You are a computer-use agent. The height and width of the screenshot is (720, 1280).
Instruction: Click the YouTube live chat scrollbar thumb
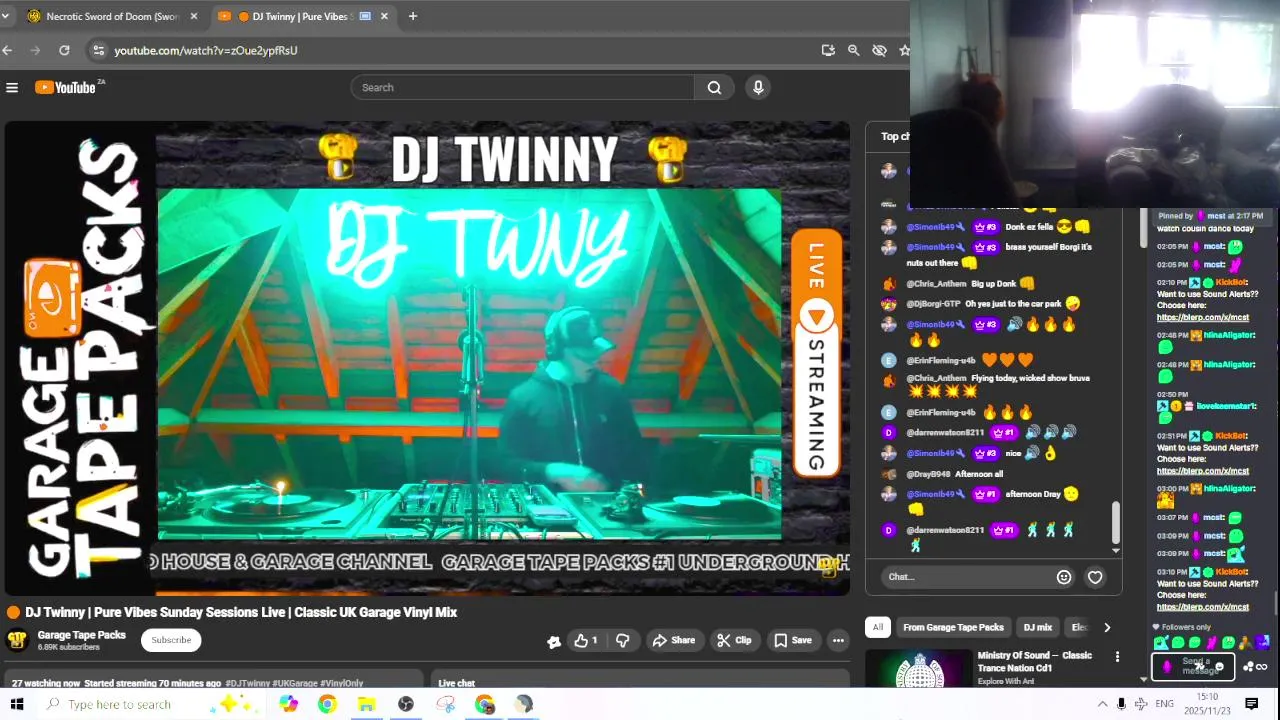[x=1116, y=524]
